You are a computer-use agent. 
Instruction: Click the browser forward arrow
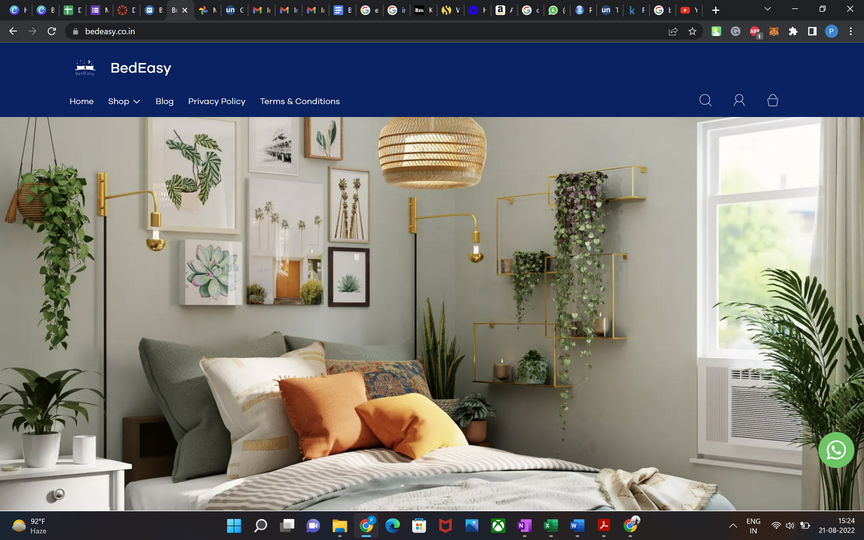(x=33, y=31)
